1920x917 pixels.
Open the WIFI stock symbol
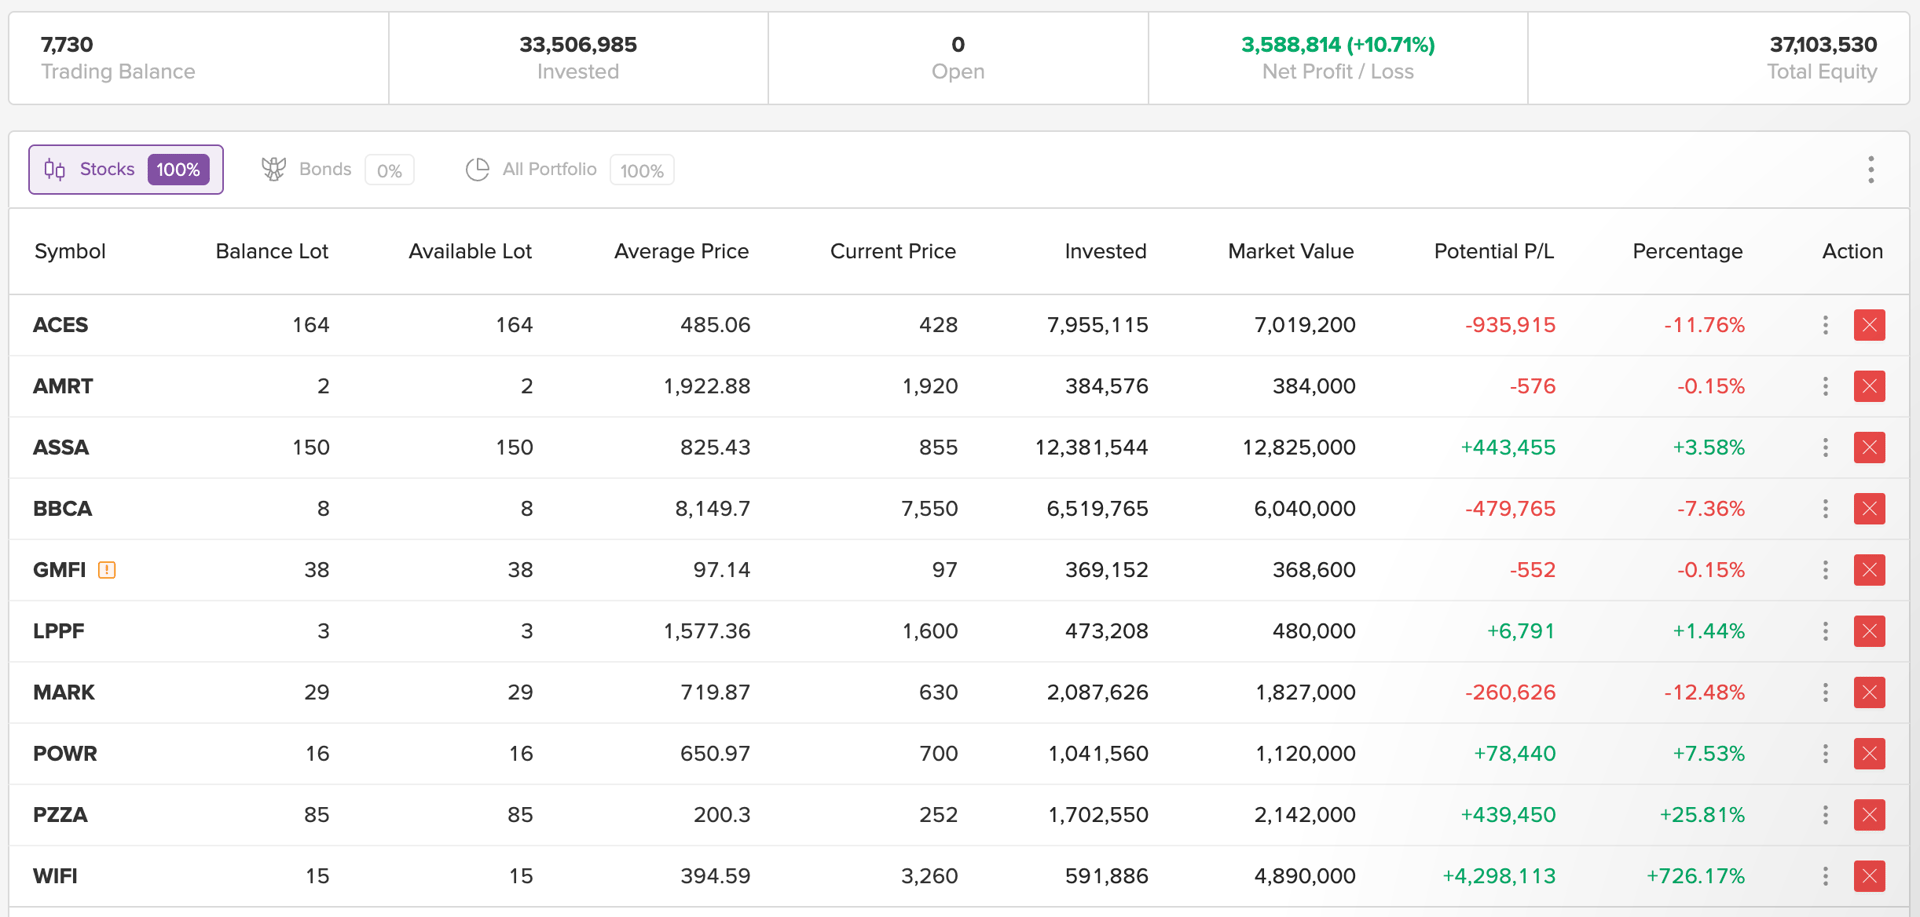point(55,876)
